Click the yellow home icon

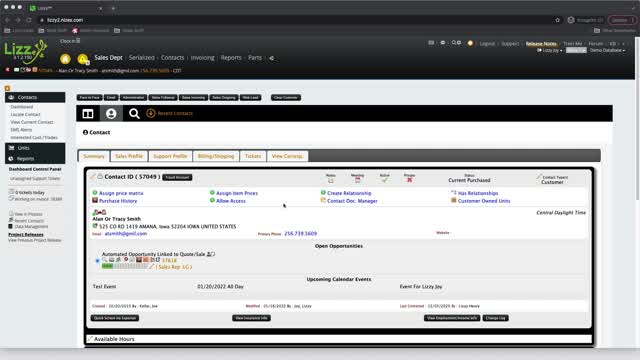[x=65, y=59]
